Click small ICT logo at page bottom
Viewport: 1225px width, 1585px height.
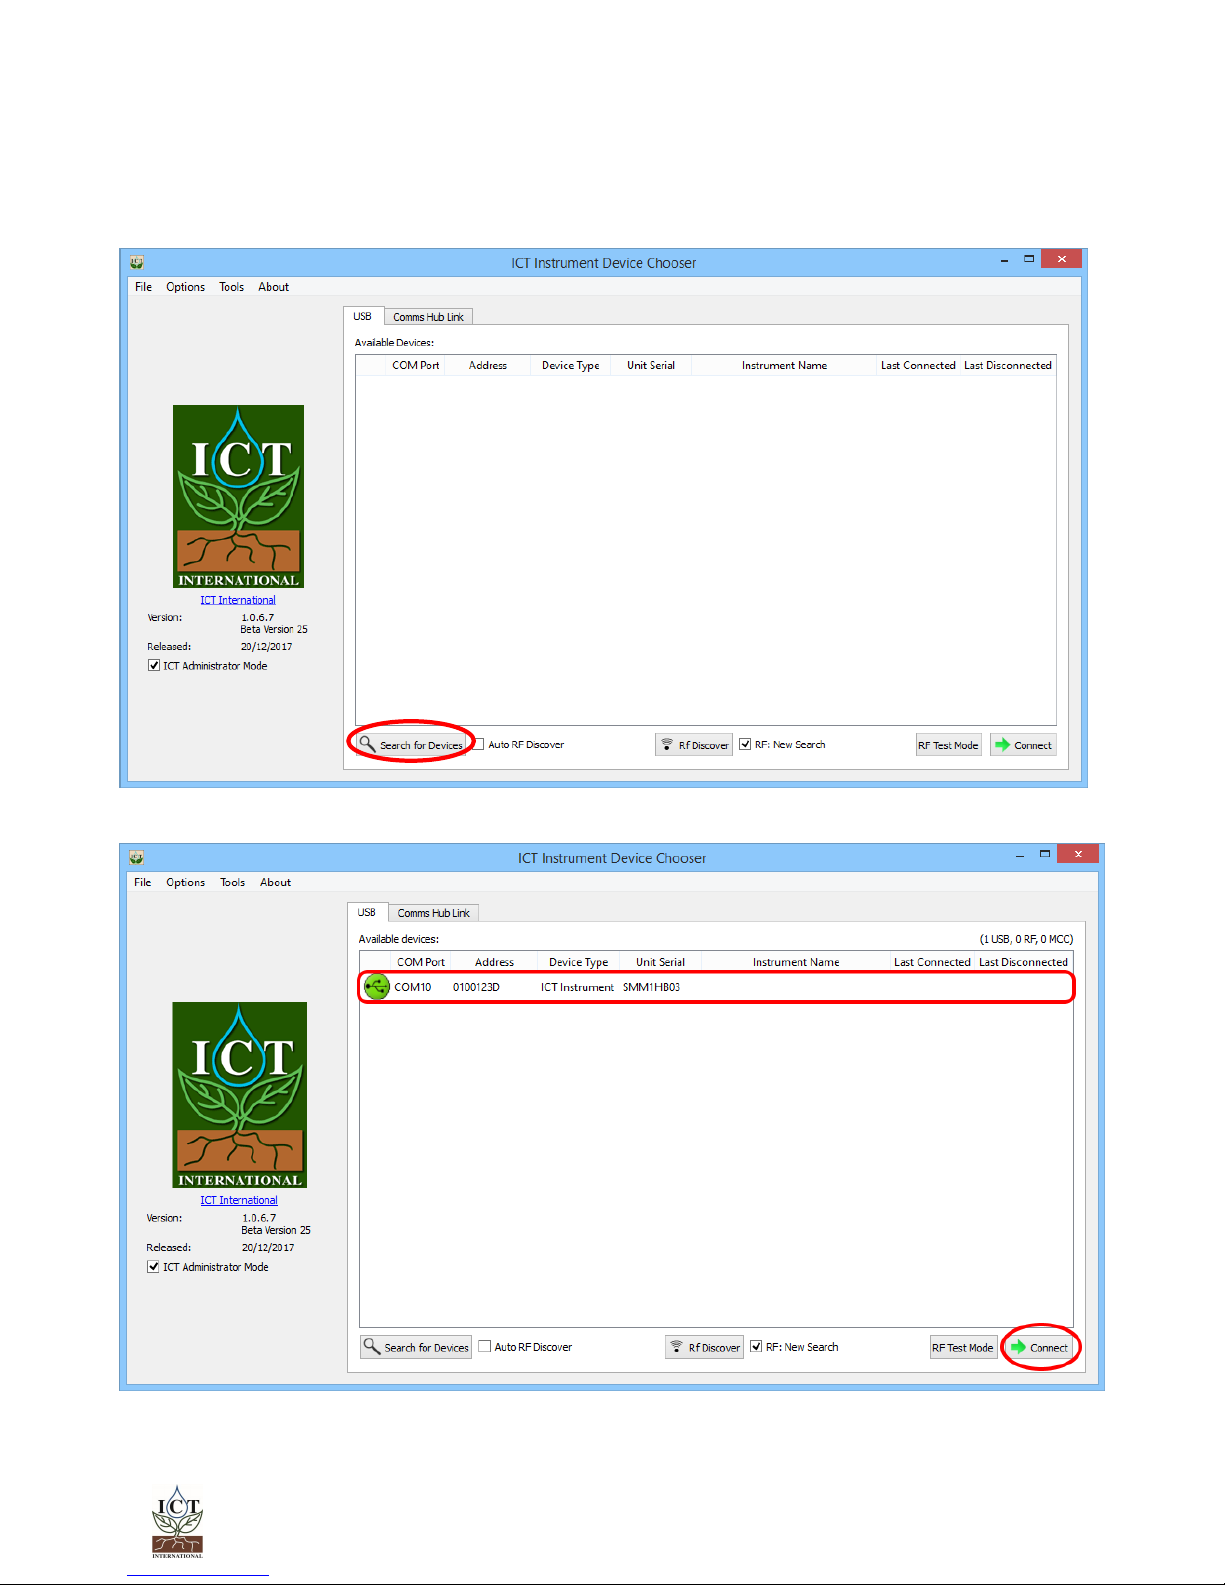point(178,1521)
